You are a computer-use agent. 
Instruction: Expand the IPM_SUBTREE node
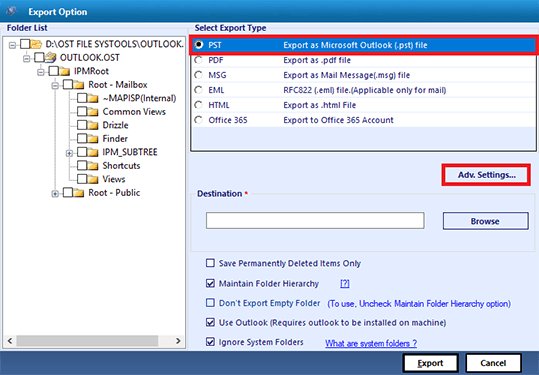[x=69, y=153]
